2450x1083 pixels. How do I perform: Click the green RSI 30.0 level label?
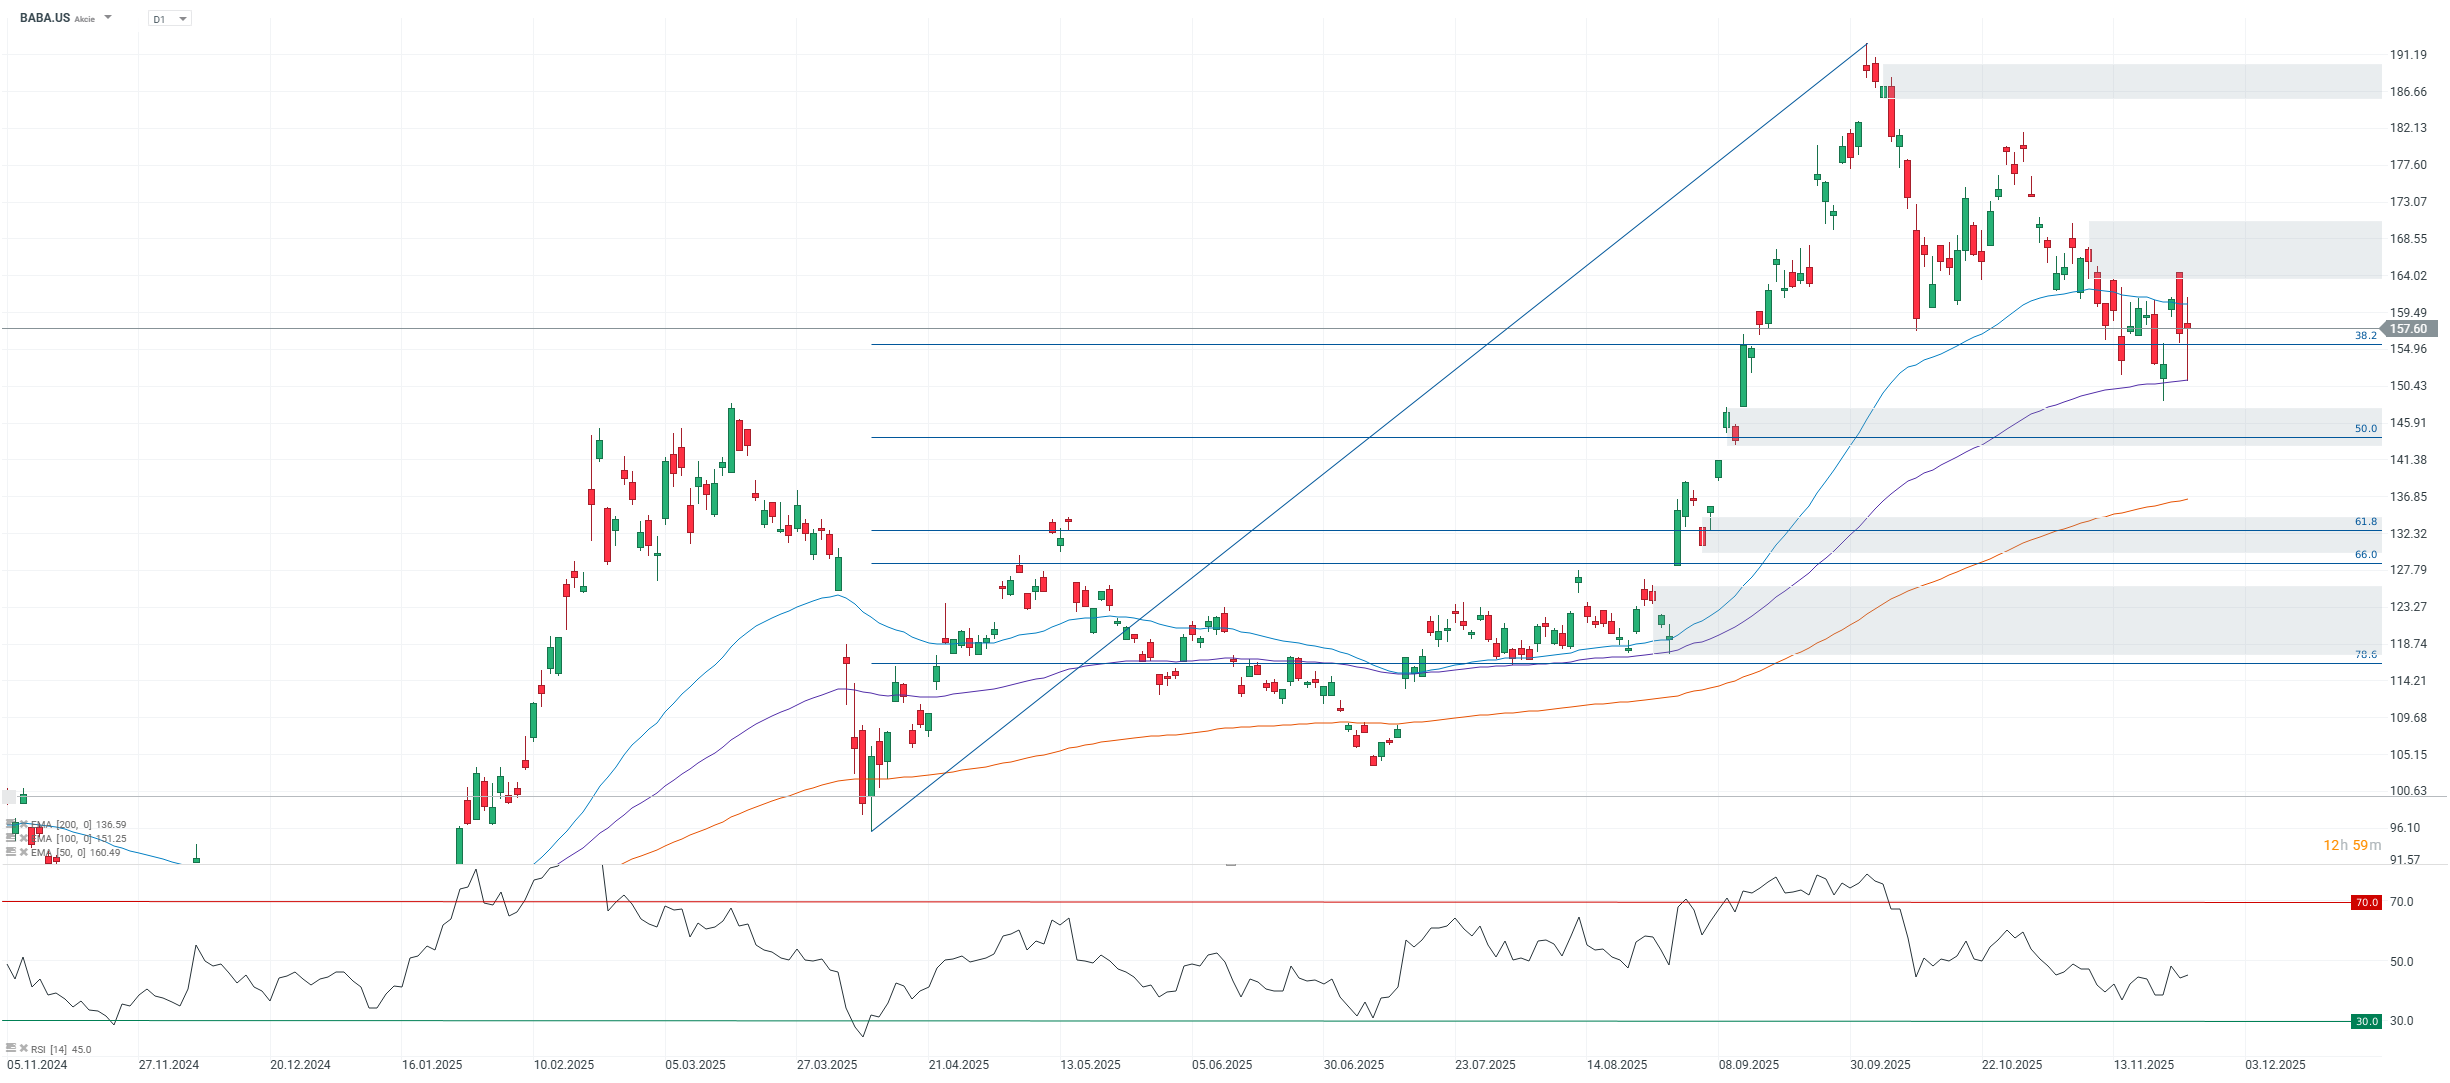pos(2366,1021)
